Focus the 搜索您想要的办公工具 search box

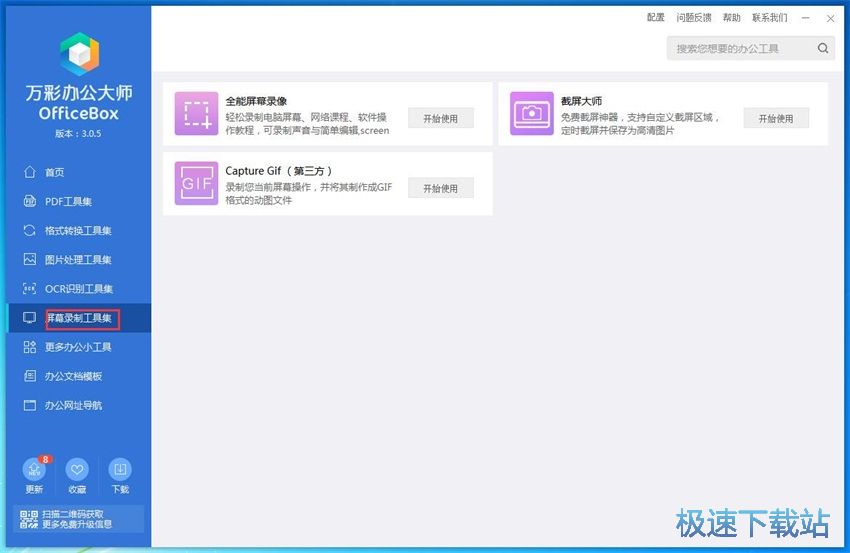pos(750,48)
